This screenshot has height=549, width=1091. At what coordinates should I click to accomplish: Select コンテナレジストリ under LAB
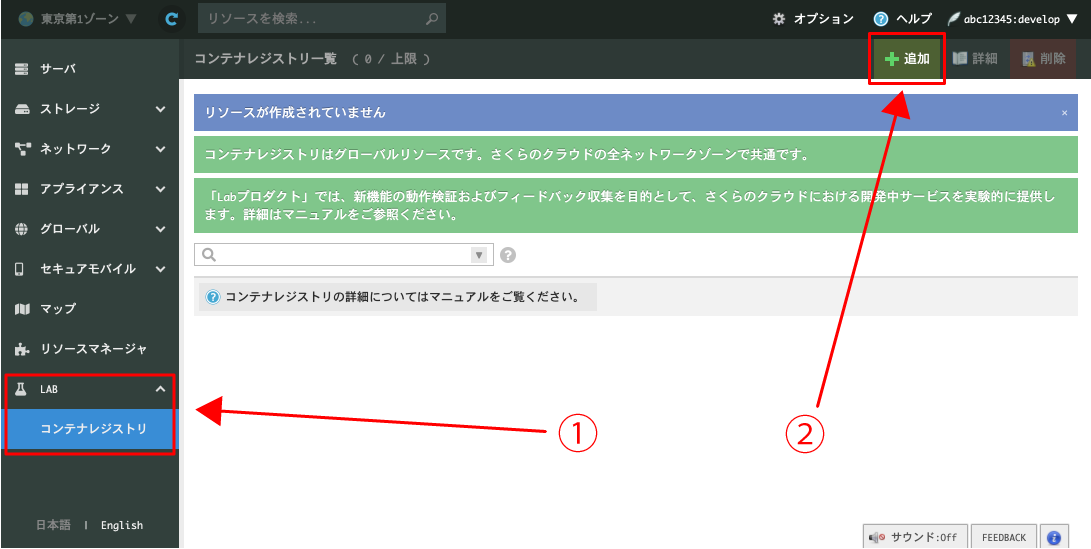click(x=89, y=429)
